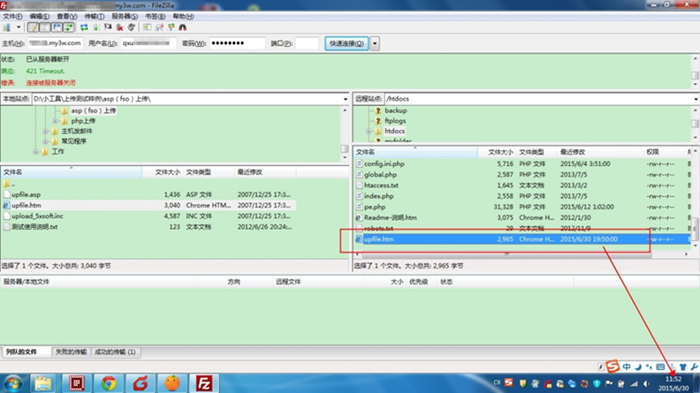Expand the php上传 folder tree node
This screenshot has width=700, height=393.
(x=55, y=121)
